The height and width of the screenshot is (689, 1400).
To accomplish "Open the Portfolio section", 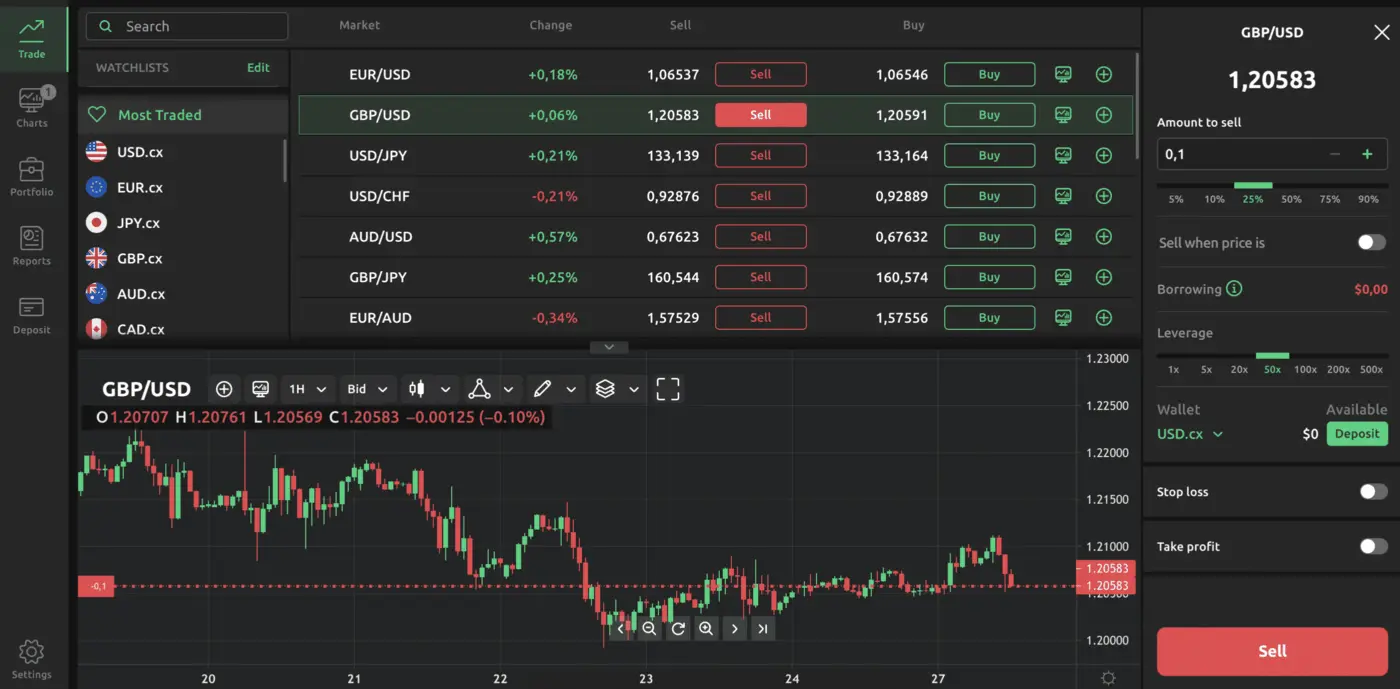I will [32, 177].
